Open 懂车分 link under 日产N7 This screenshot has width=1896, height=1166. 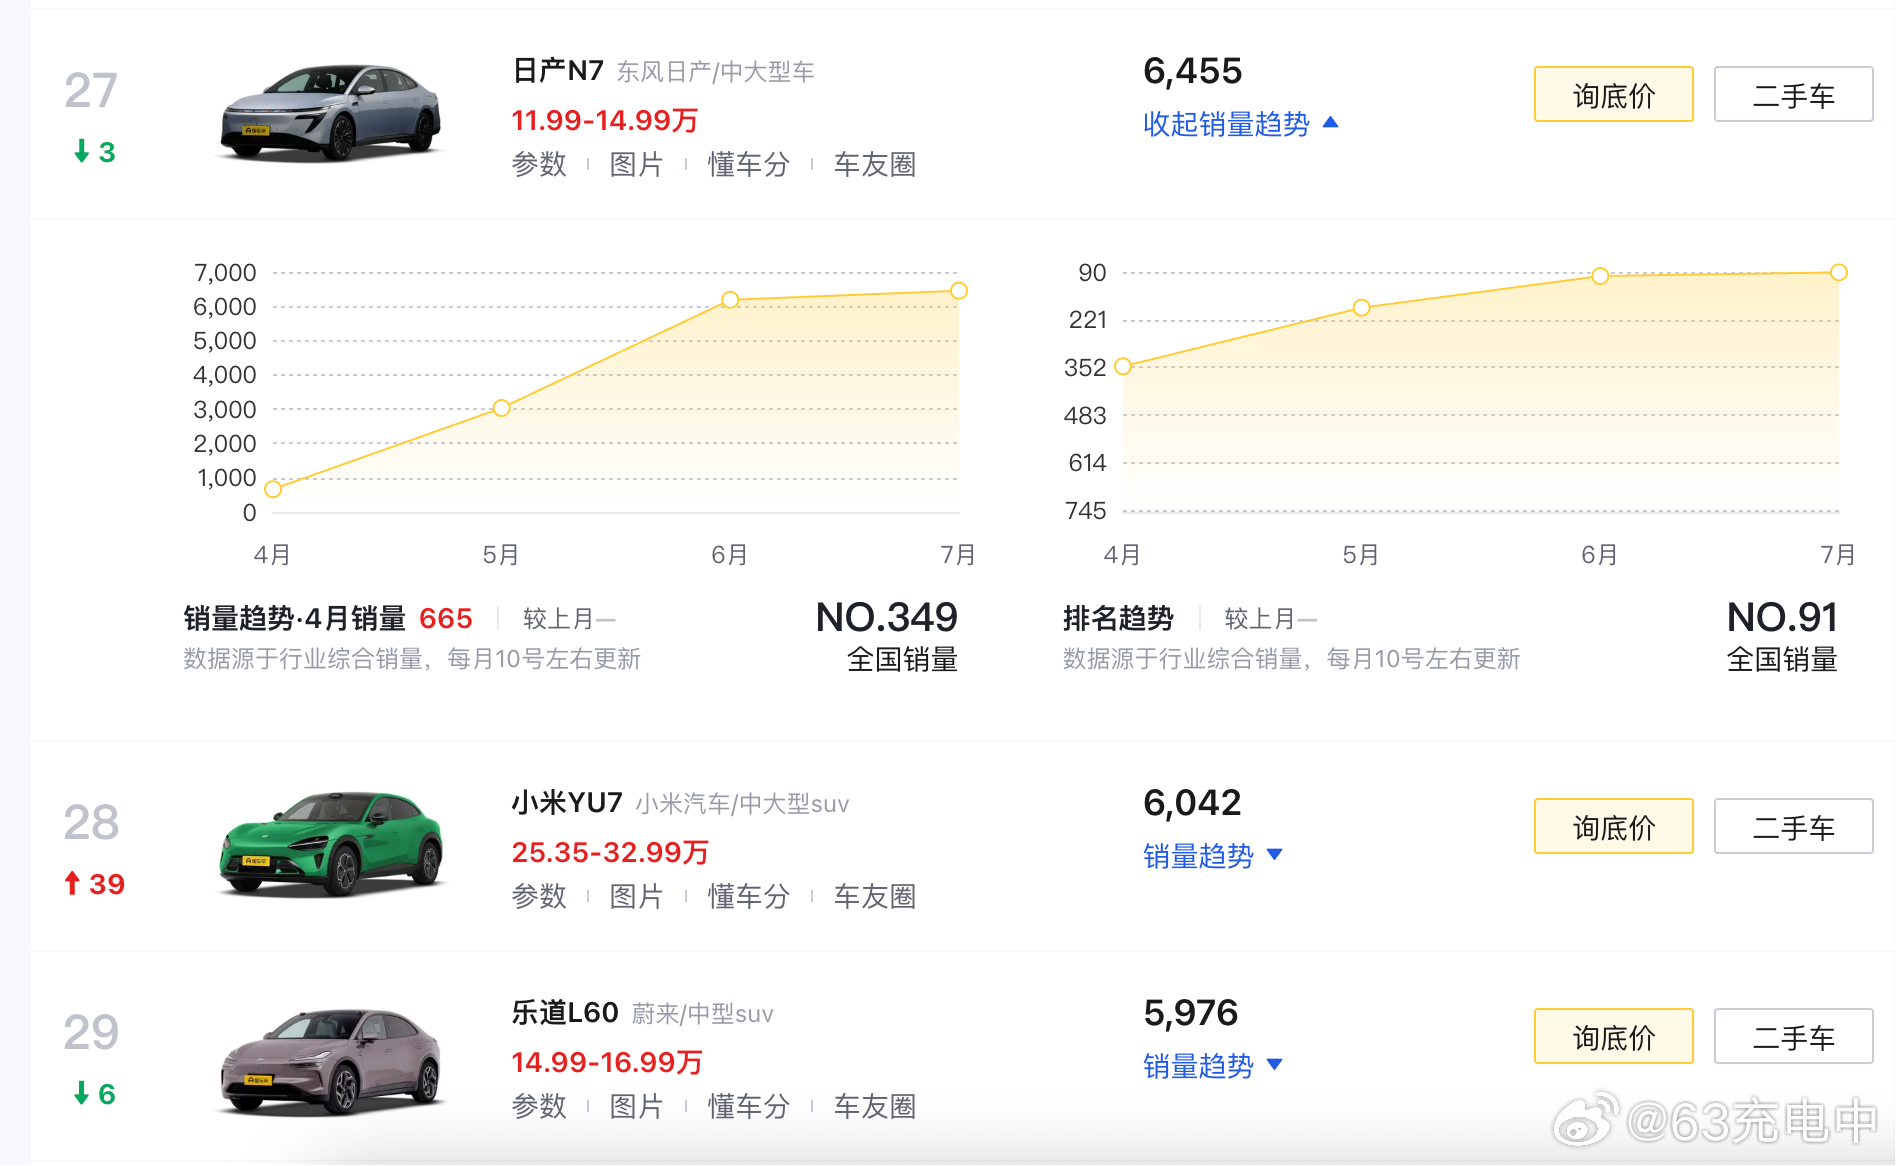click(x=749, y=164)
